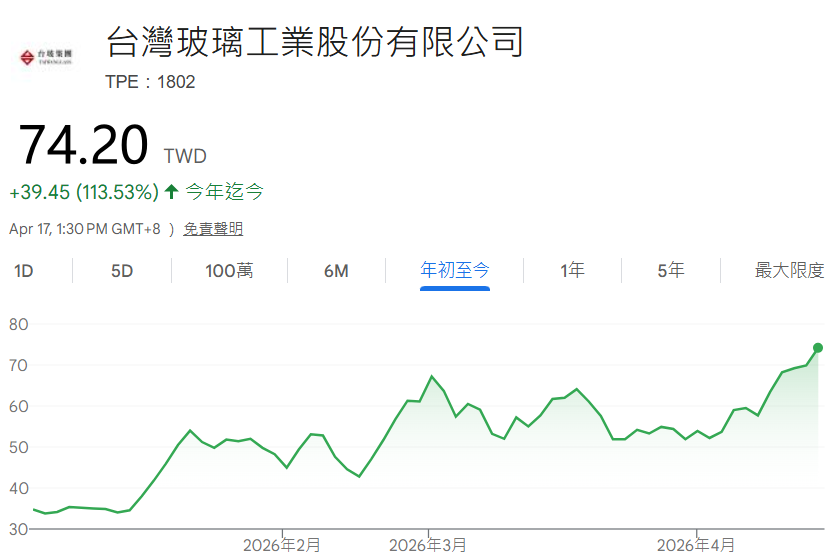
Task: Switch to the 100萬 range tab
Action: point(229,271)
